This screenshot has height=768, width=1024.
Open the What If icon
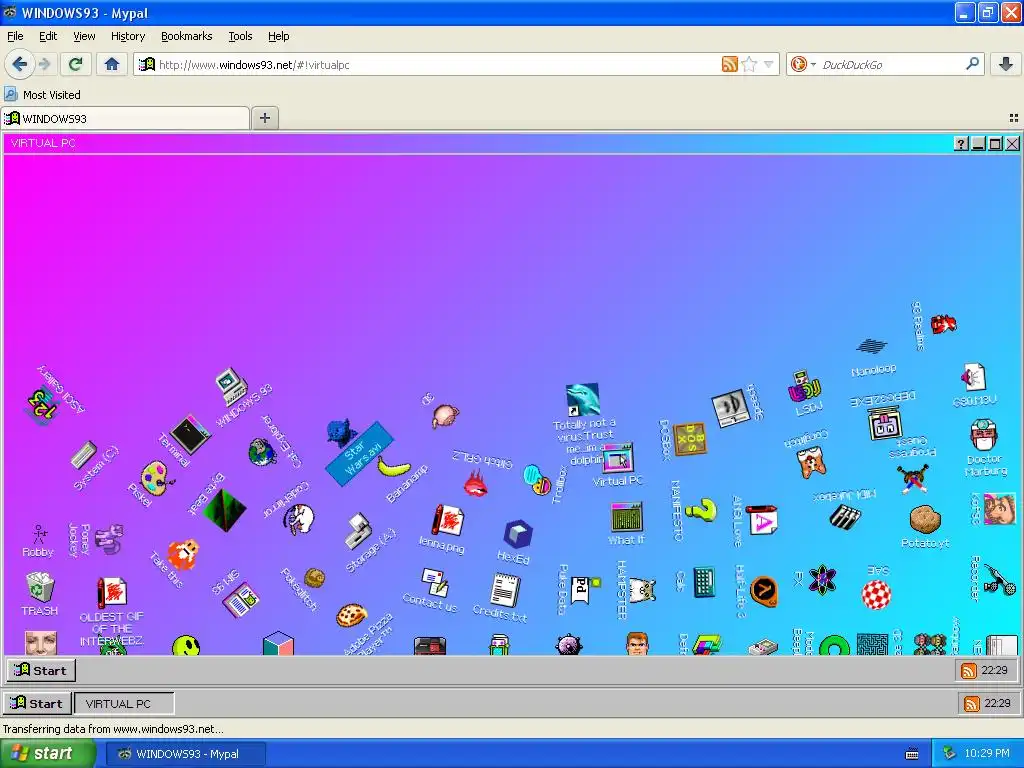[x=627, y=517]
